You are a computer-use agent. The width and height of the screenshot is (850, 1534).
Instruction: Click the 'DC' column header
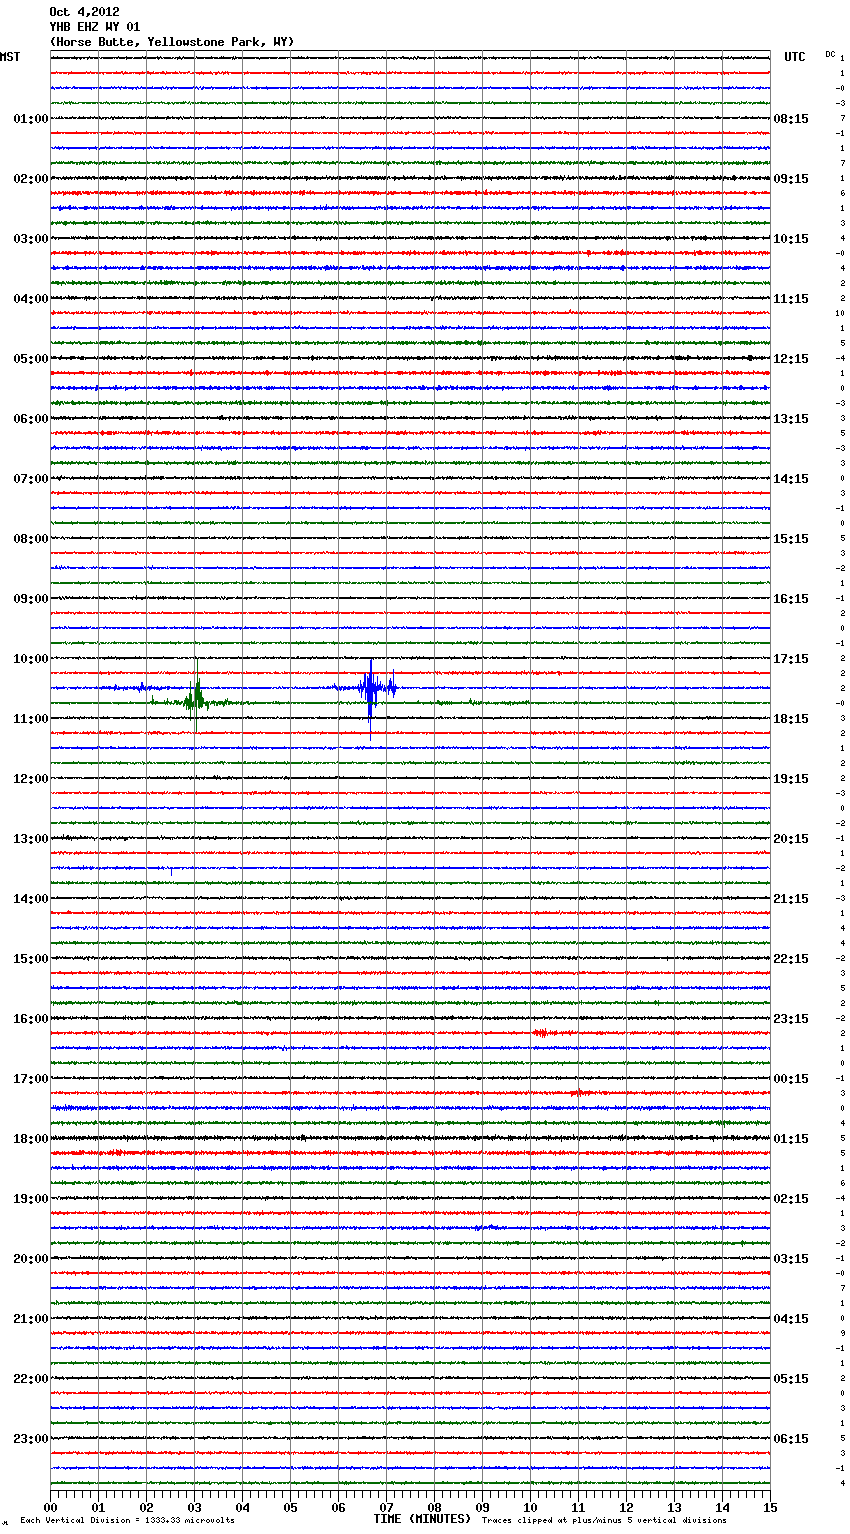click(x=830, y=54)
